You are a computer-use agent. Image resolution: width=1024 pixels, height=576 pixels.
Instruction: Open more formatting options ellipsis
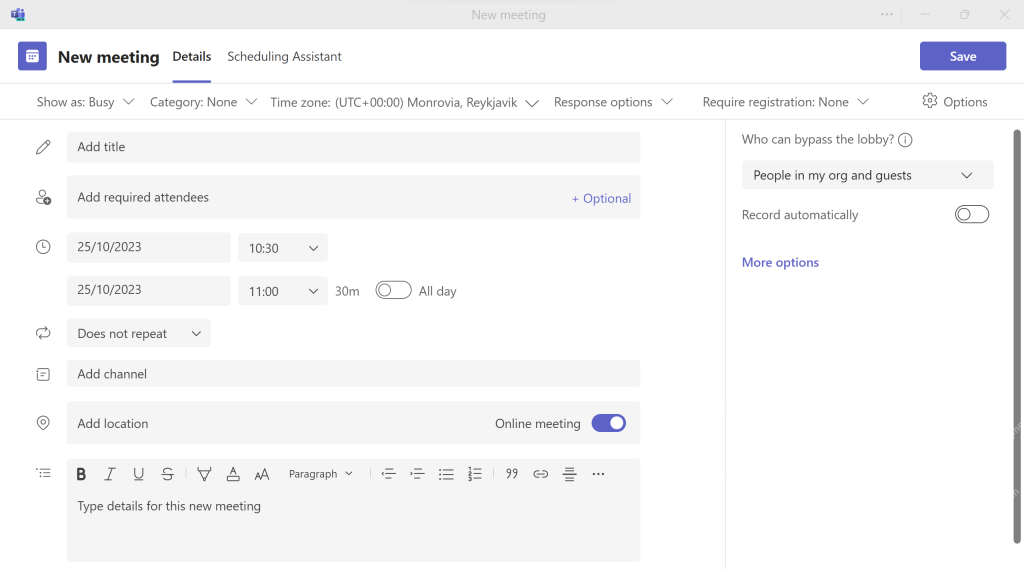point(598,474)
